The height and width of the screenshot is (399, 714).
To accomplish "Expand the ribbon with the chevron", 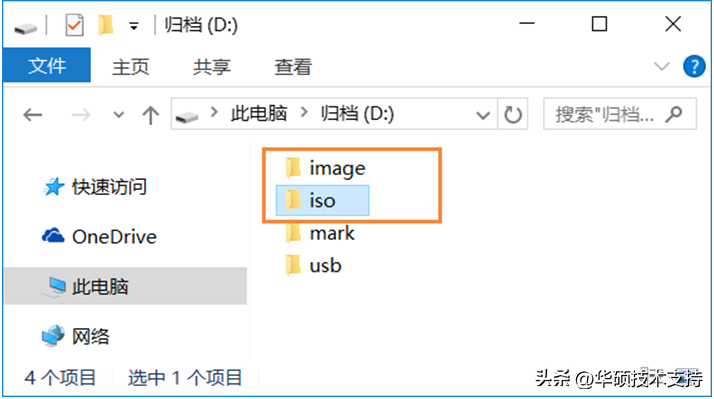I will (662, 66).
